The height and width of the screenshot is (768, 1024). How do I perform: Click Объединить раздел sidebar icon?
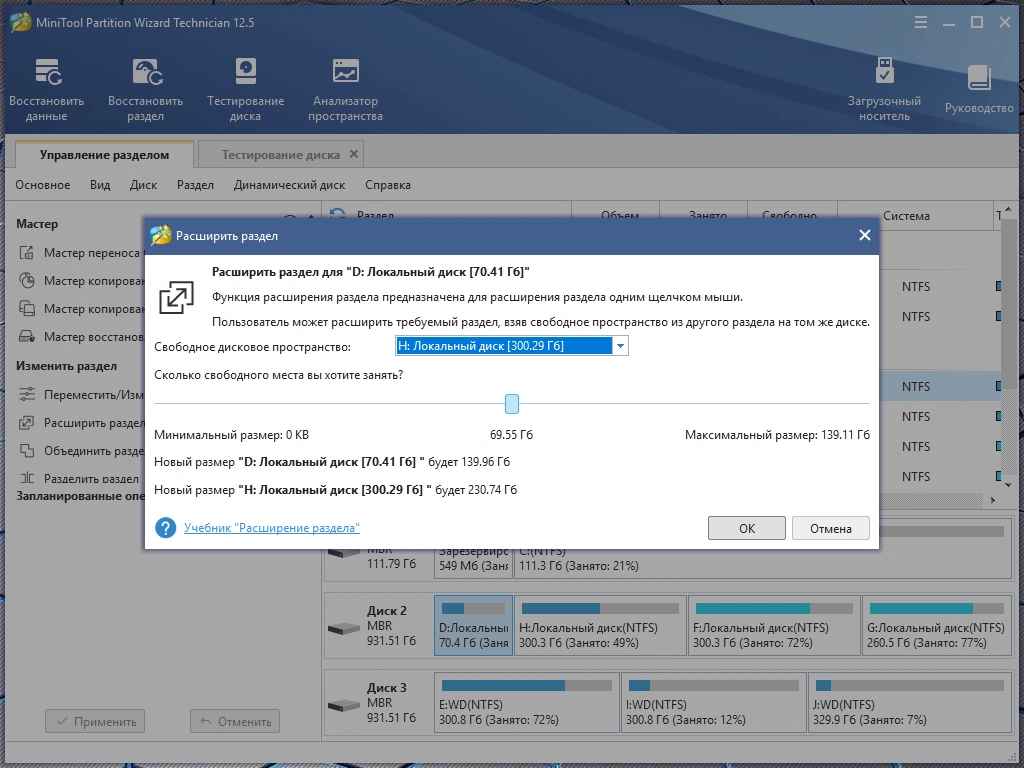pyautogui.click(x=27, y=451)
